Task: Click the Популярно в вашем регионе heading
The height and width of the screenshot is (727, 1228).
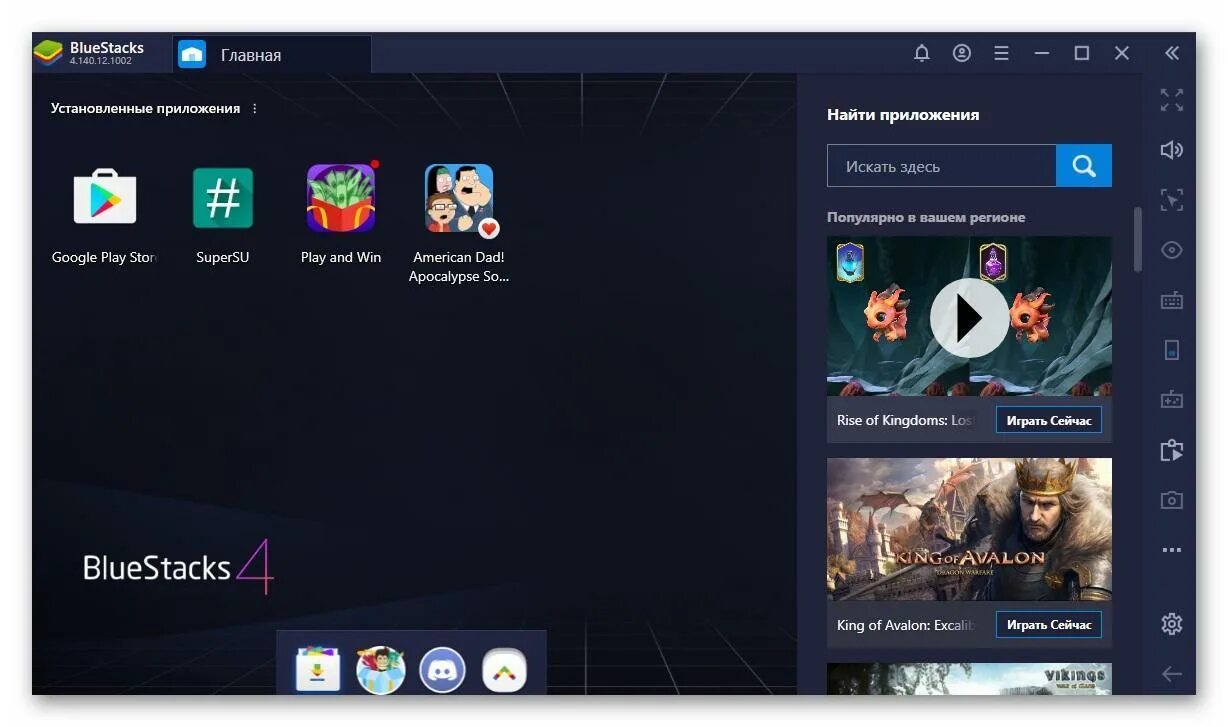Action: click(x=926, y=217)
